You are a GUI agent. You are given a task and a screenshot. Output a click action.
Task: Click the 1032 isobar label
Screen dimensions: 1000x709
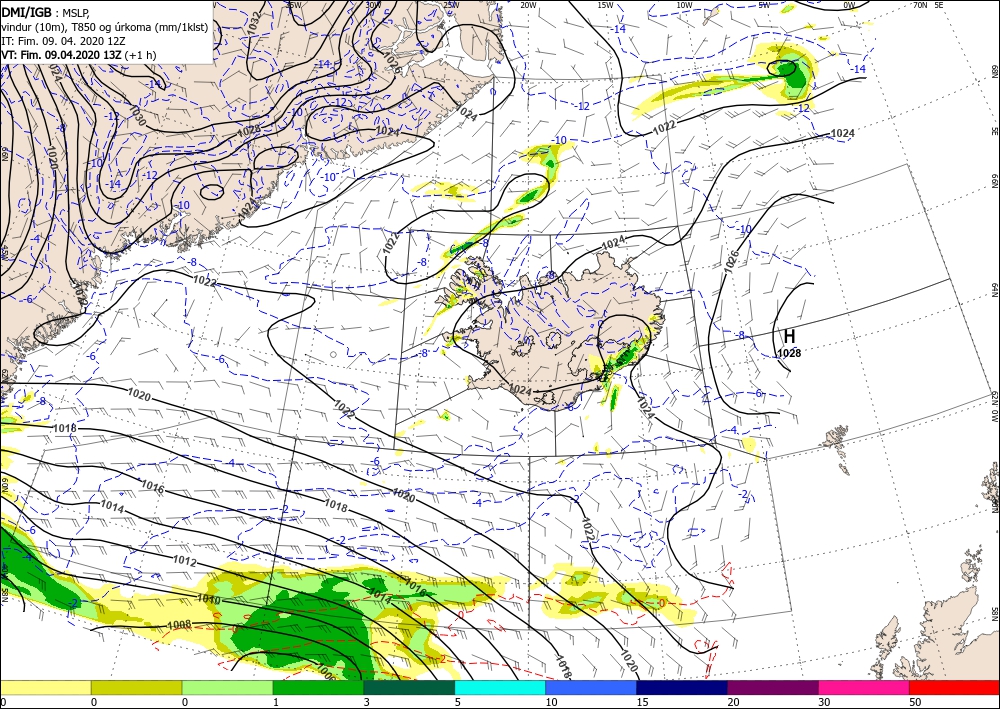coord(253,22)
